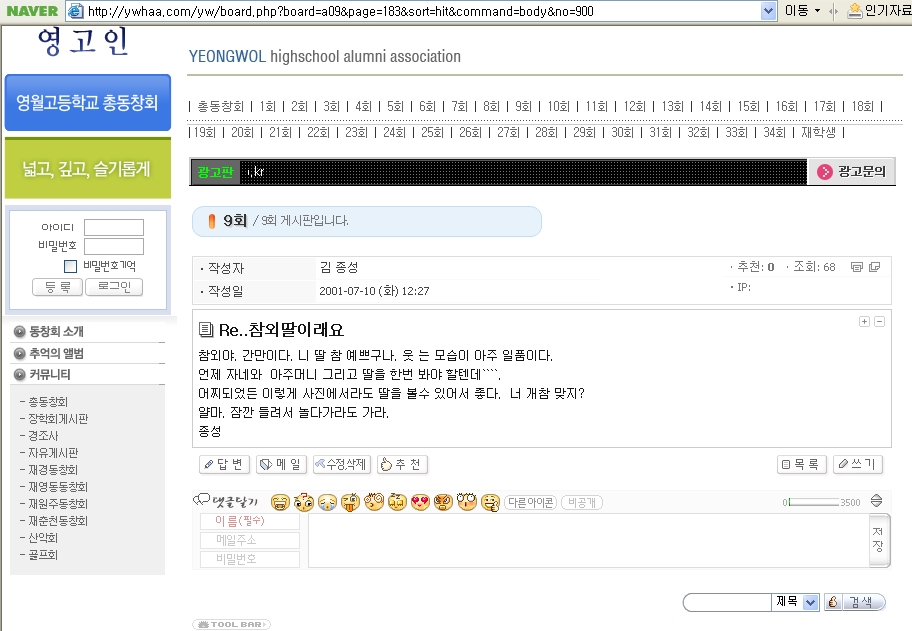Viewport: 912px width, 631px height.
Task: Open the 골프회 sidebar link
Action: pyautogui.click(x=43, y=555)
